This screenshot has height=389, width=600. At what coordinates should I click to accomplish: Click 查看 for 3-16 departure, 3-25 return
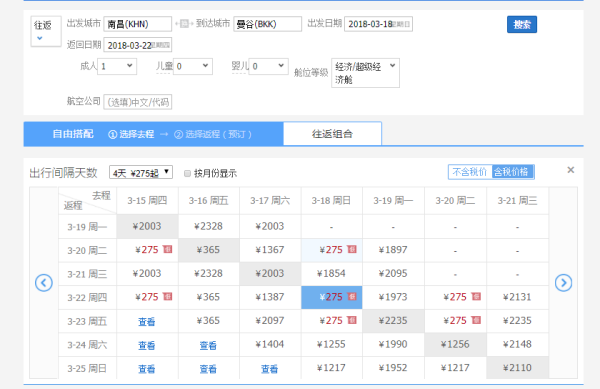[x=208, y=369]
